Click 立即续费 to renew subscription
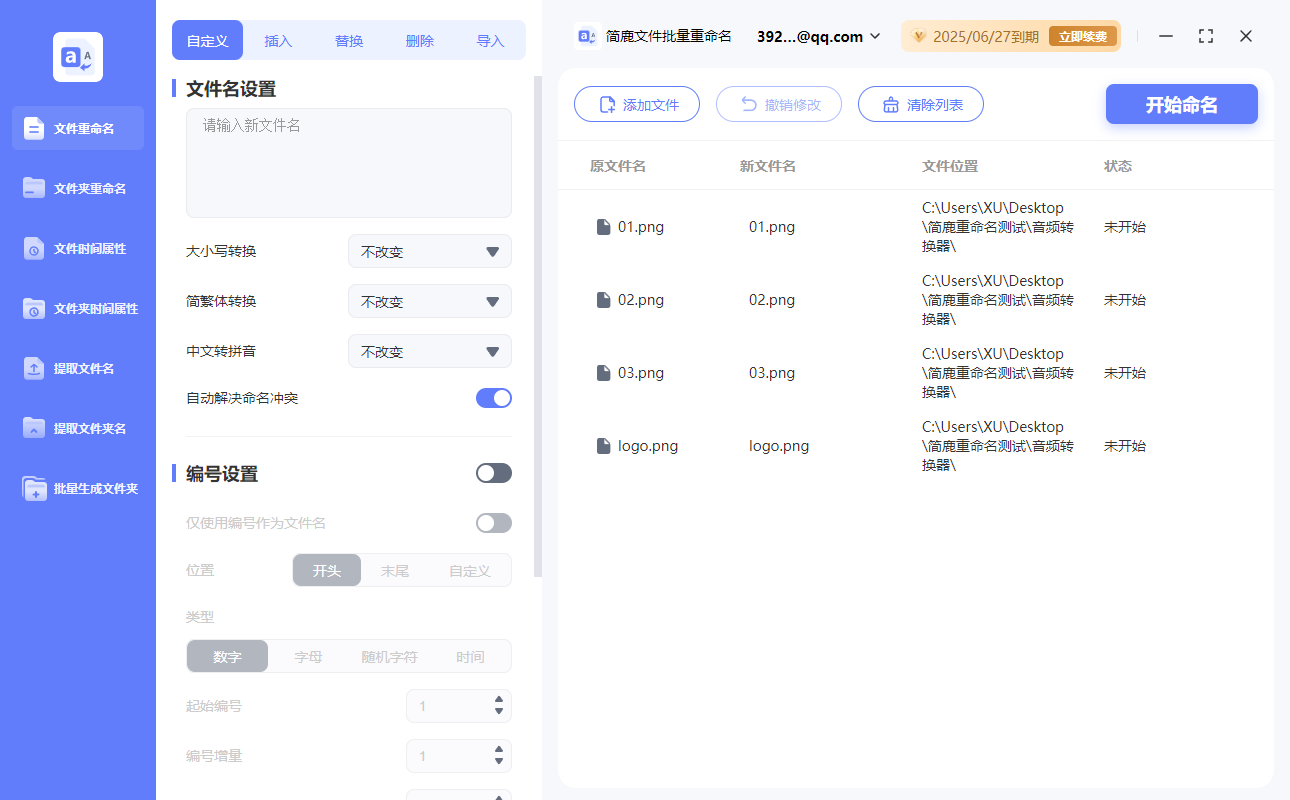 [1083, 36]
